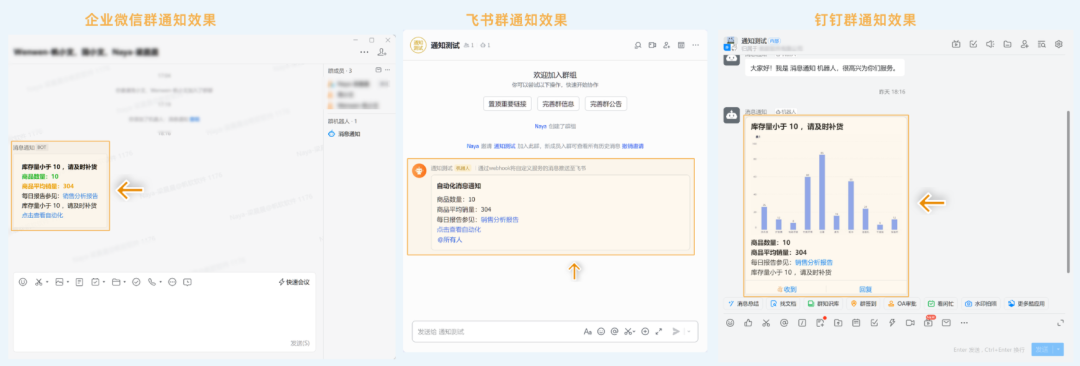The width and height of the screenshot is (1080, 366).
Task: Open the settings gear in the DingTalk header
Action: (1059, 44)
